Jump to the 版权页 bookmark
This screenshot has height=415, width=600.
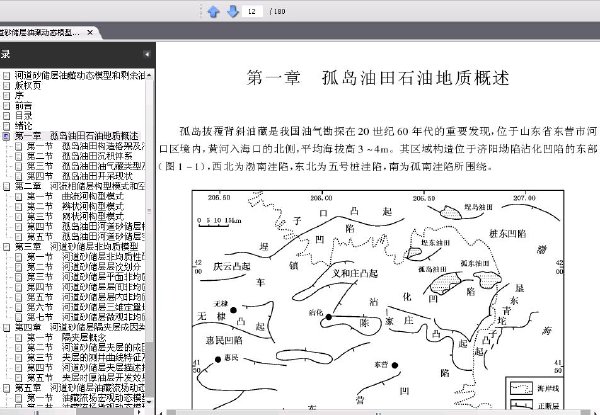[28, 86]
